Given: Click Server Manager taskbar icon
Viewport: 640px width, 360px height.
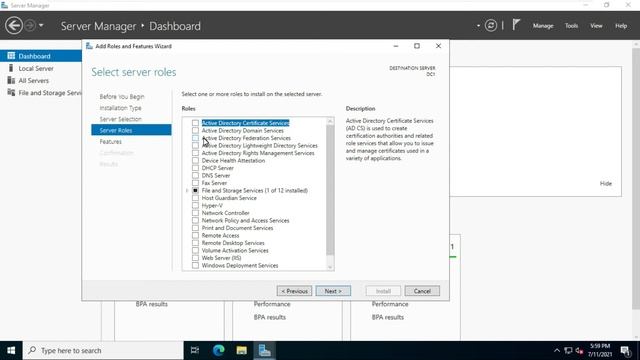Looking at the screenshot, I should click(x=264, y=351).
